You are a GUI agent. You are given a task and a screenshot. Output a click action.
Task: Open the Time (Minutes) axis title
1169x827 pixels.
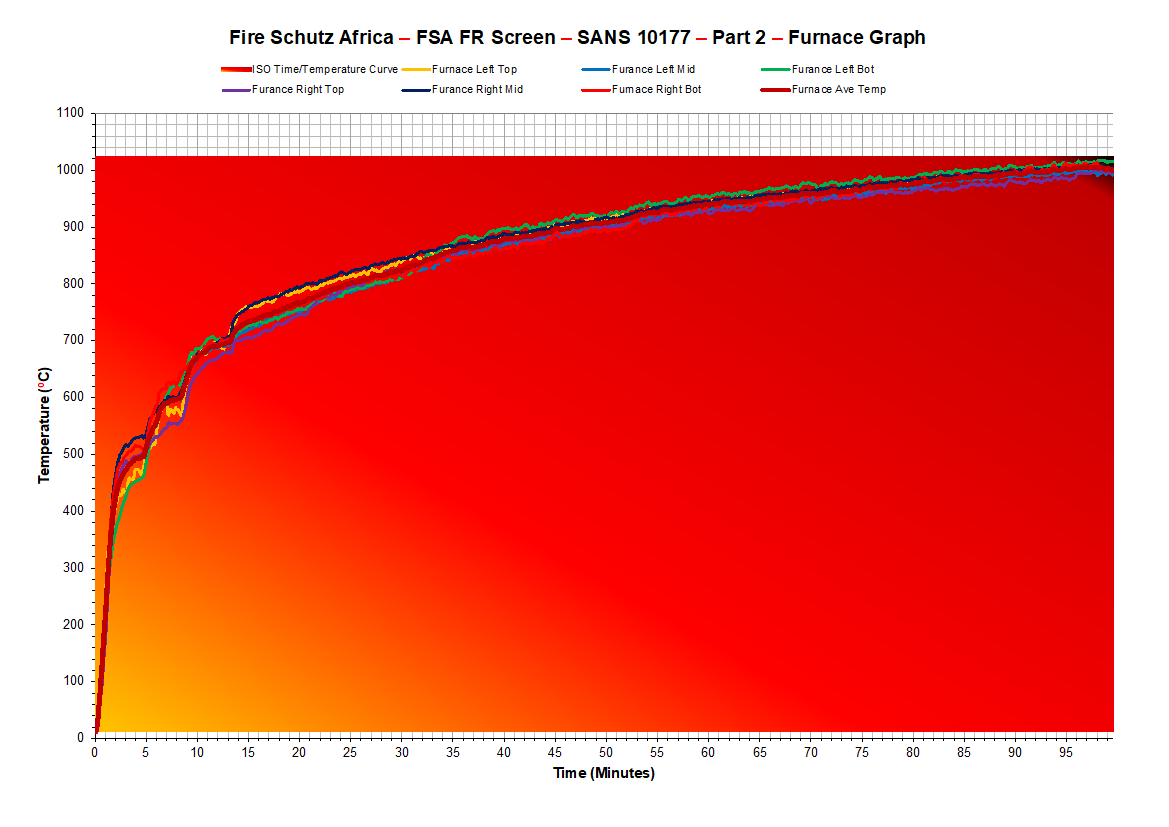click(604, 773)
